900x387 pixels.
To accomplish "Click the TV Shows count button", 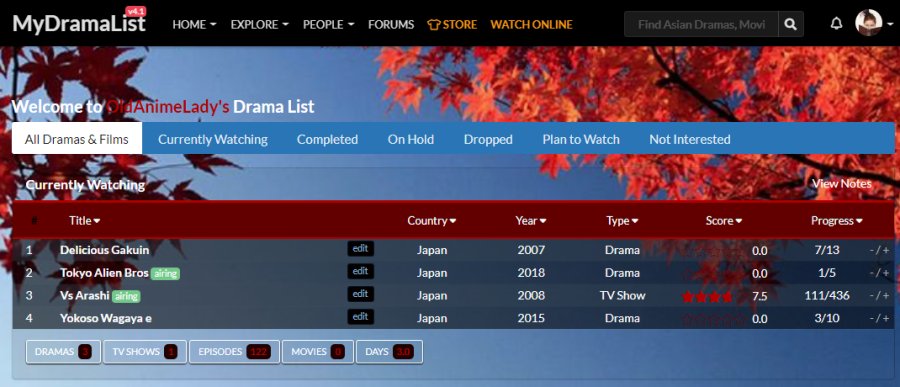I will pos(145,352).
